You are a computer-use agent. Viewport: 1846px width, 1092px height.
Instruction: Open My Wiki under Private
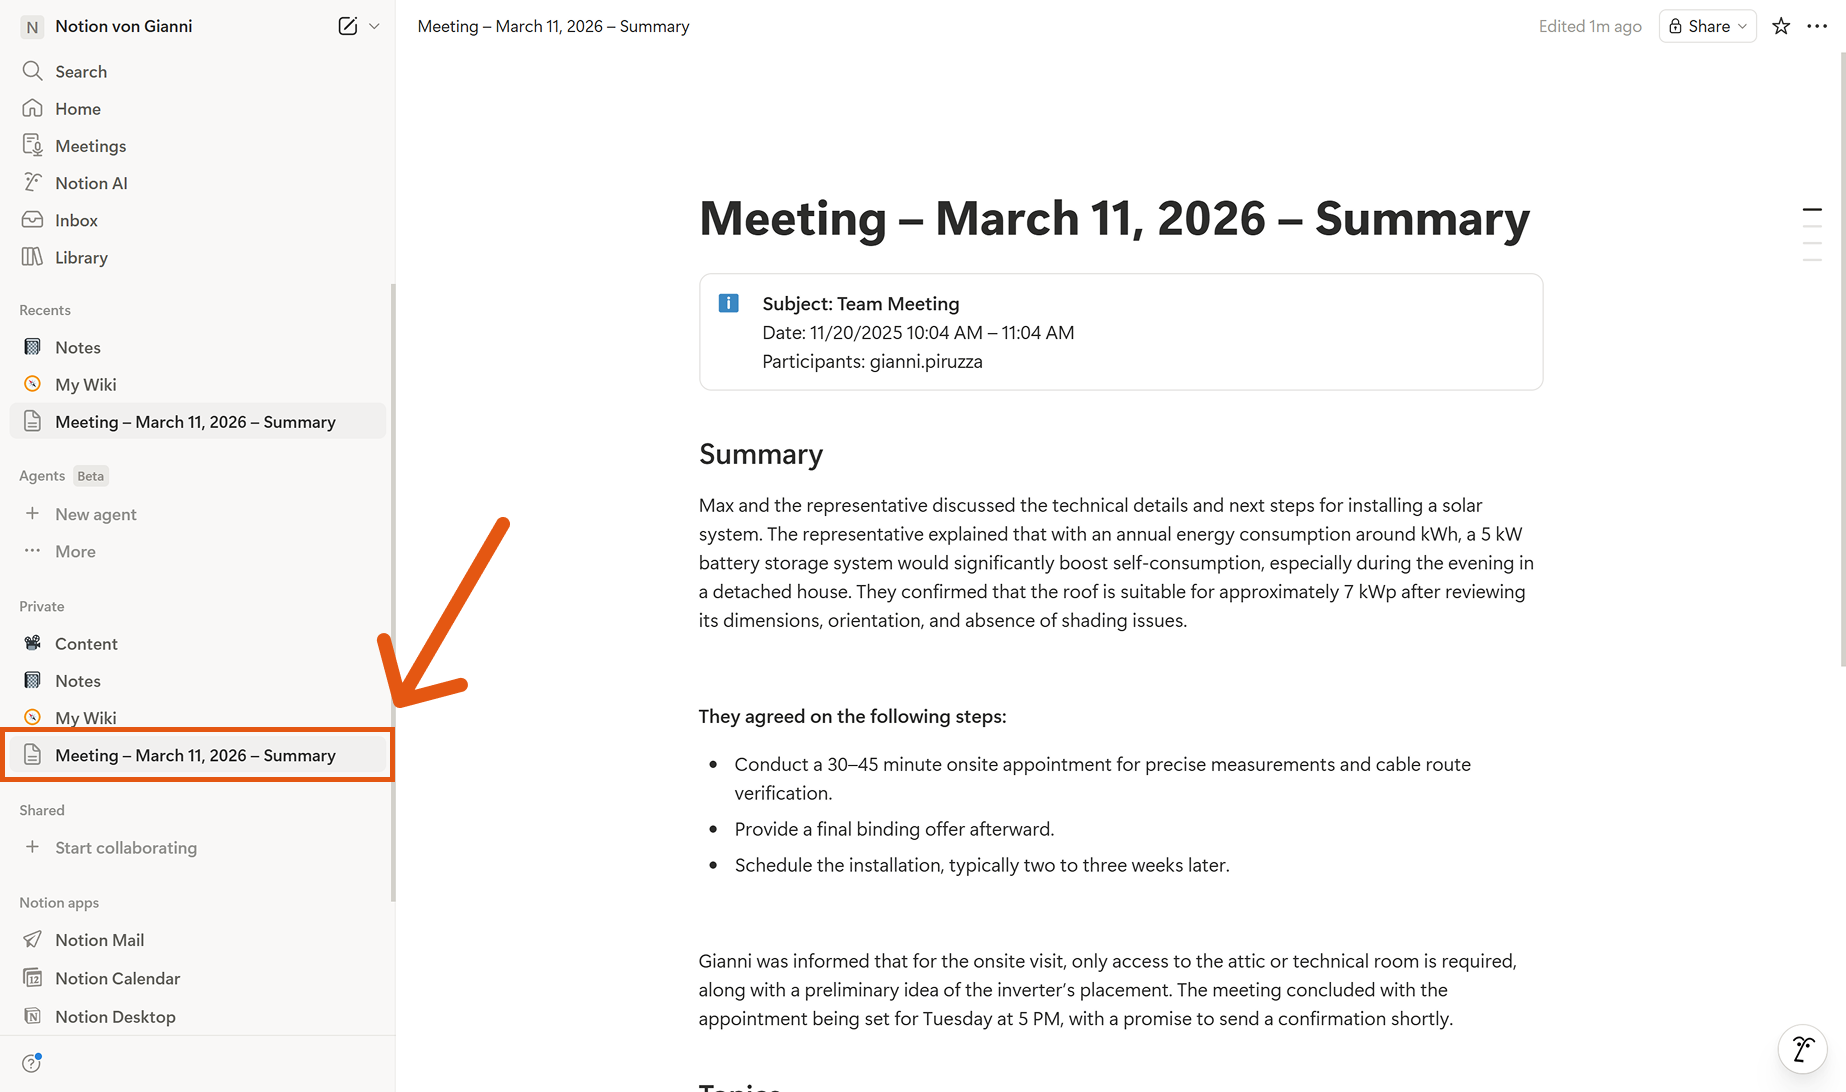pos(85,717)
